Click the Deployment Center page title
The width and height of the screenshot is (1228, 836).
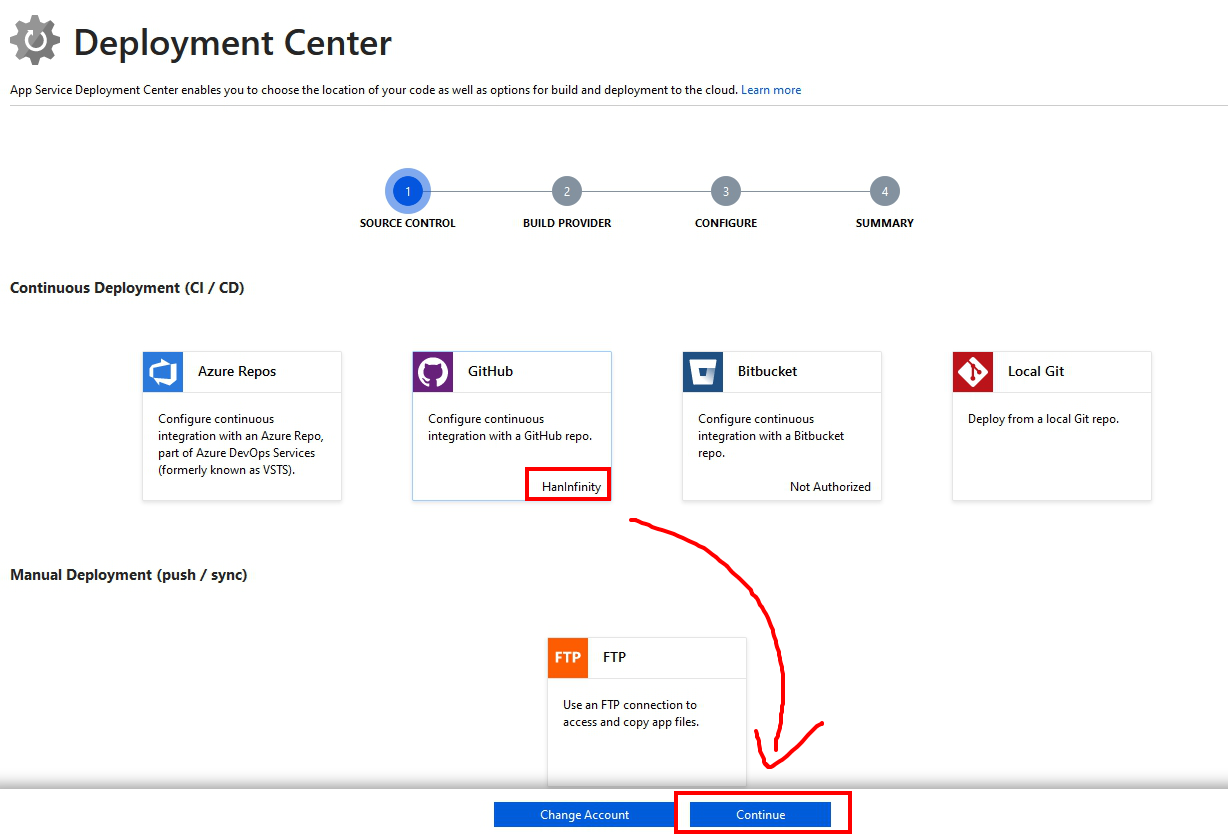(x=233, y=43)
